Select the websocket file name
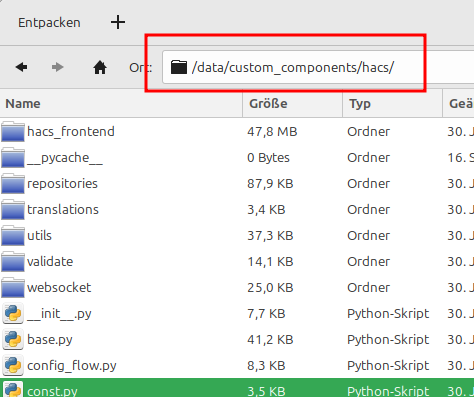This screenshot has height=397, width=474. [59, 288]
